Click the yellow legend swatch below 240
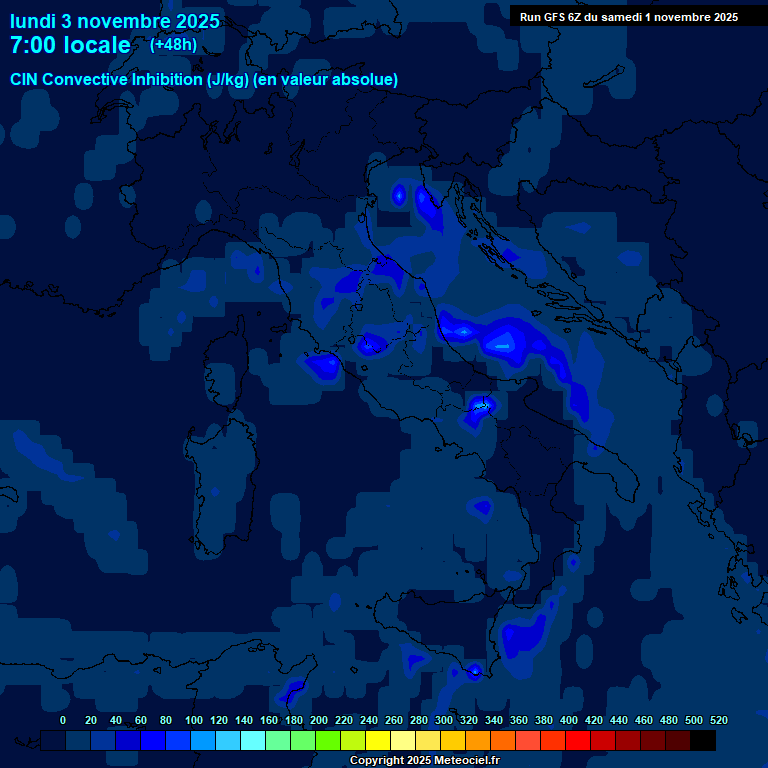The height and width of the screenshot is (768, 768). click(378, 741)
